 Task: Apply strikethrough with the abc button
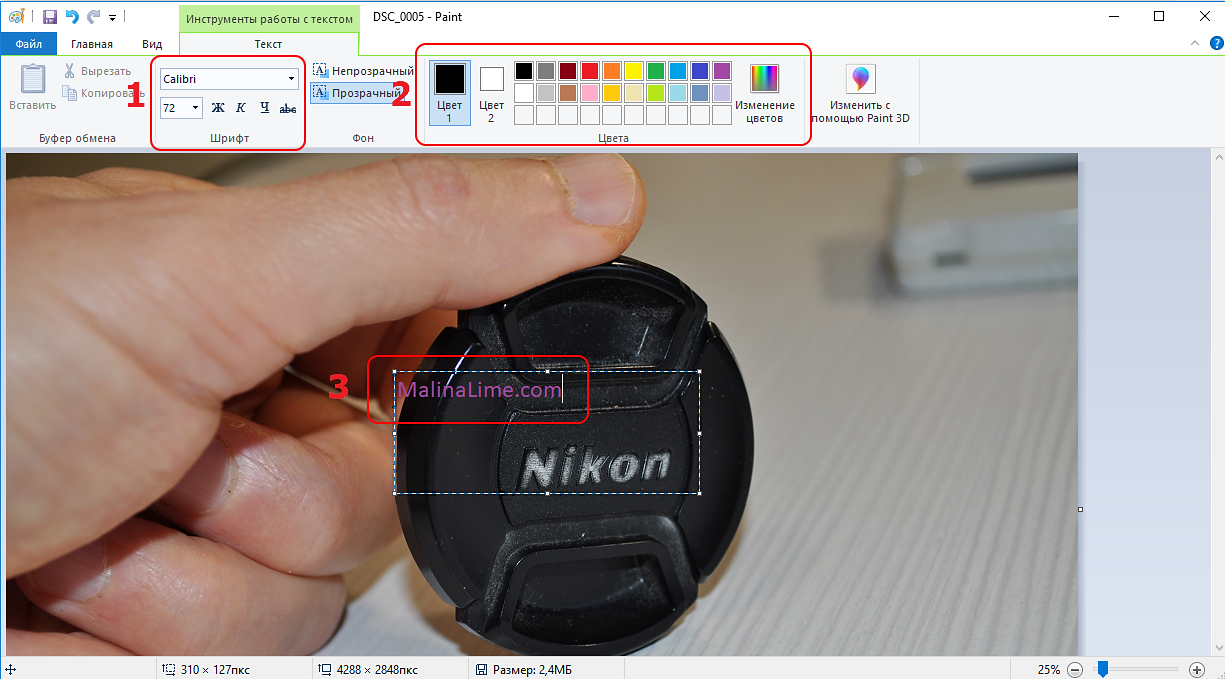[x=288, y=108]
